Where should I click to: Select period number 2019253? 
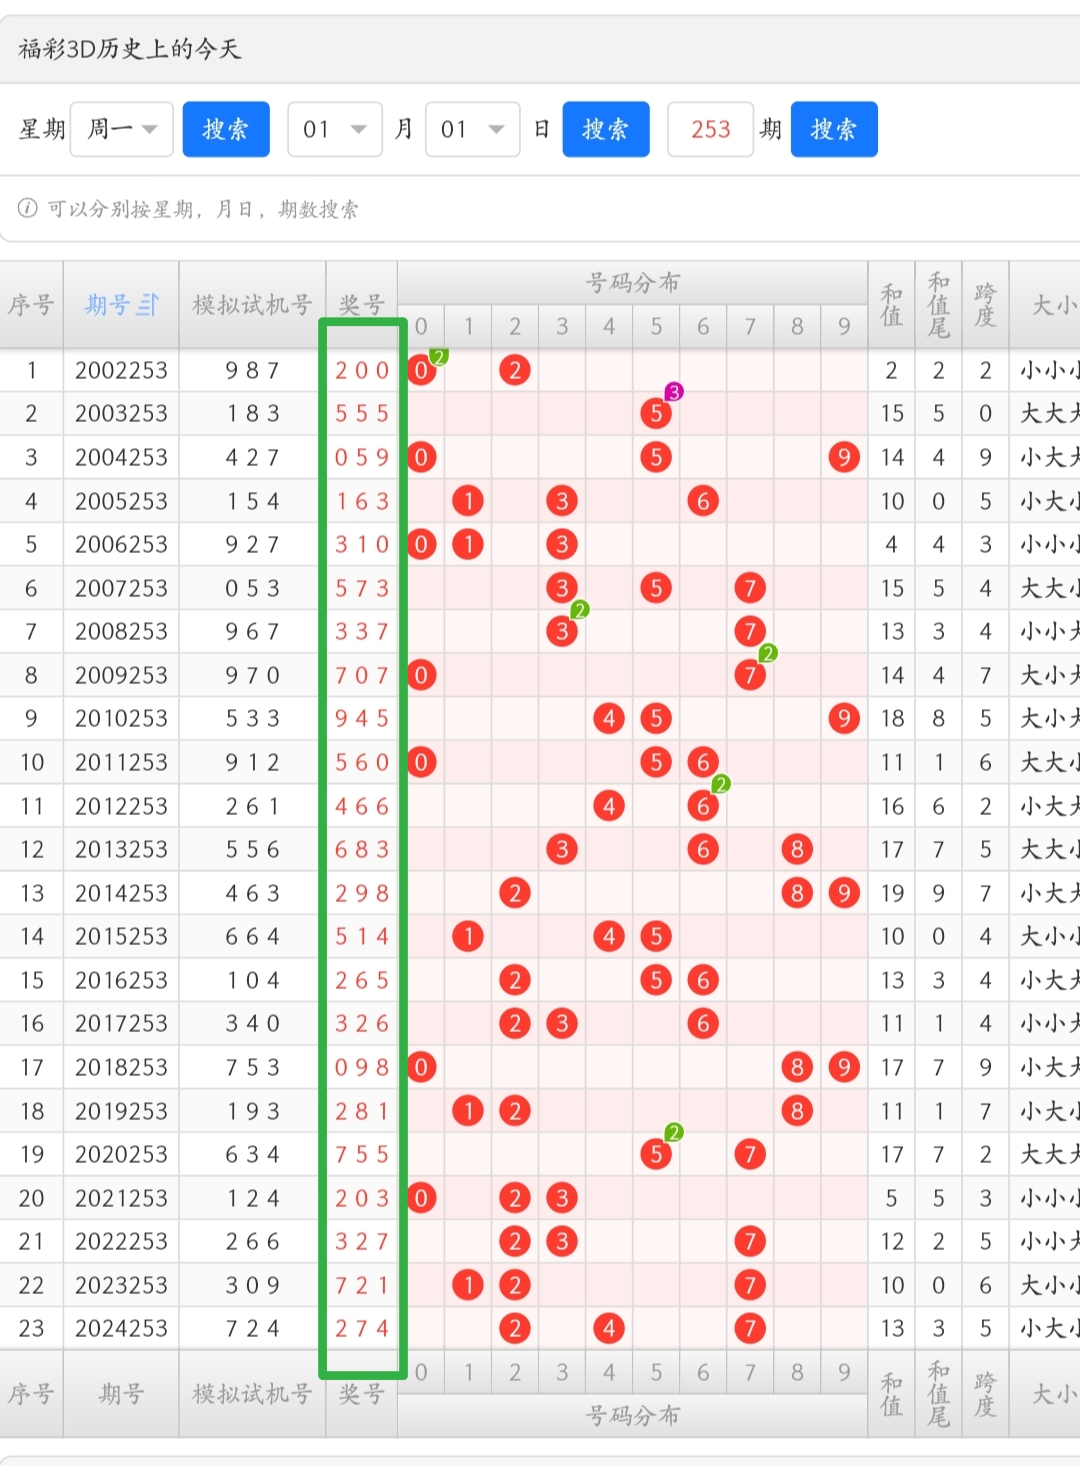[121, 1111]
